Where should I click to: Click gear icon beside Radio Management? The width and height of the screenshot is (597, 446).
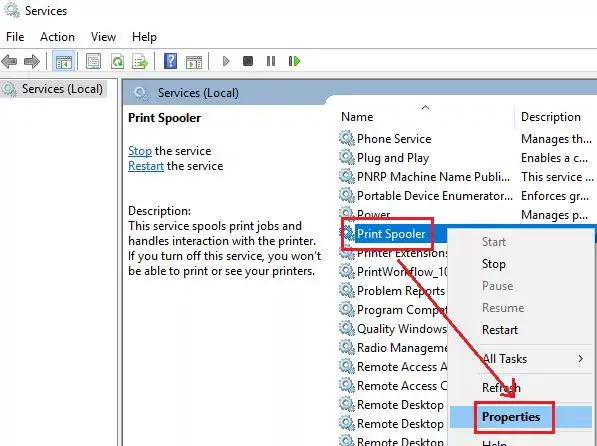[346, 347]
